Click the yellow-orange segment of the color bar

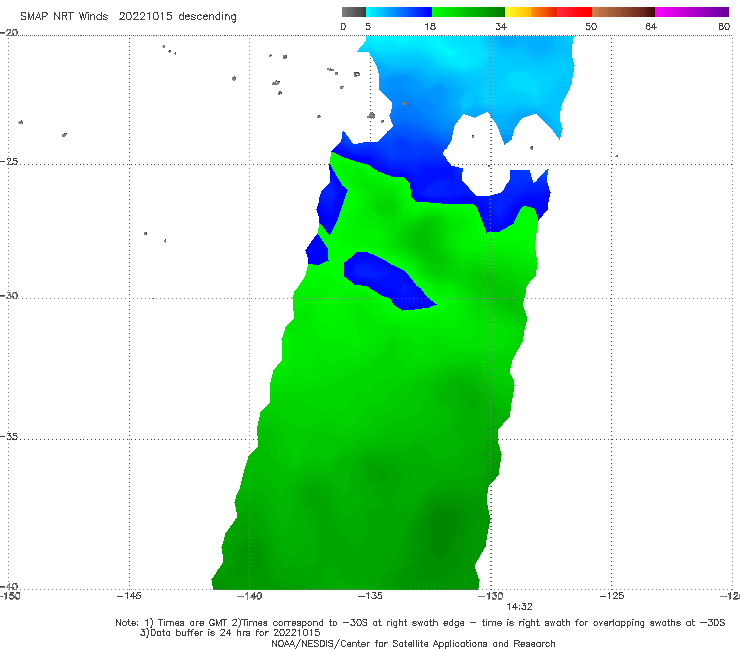(x=531, y=12)
